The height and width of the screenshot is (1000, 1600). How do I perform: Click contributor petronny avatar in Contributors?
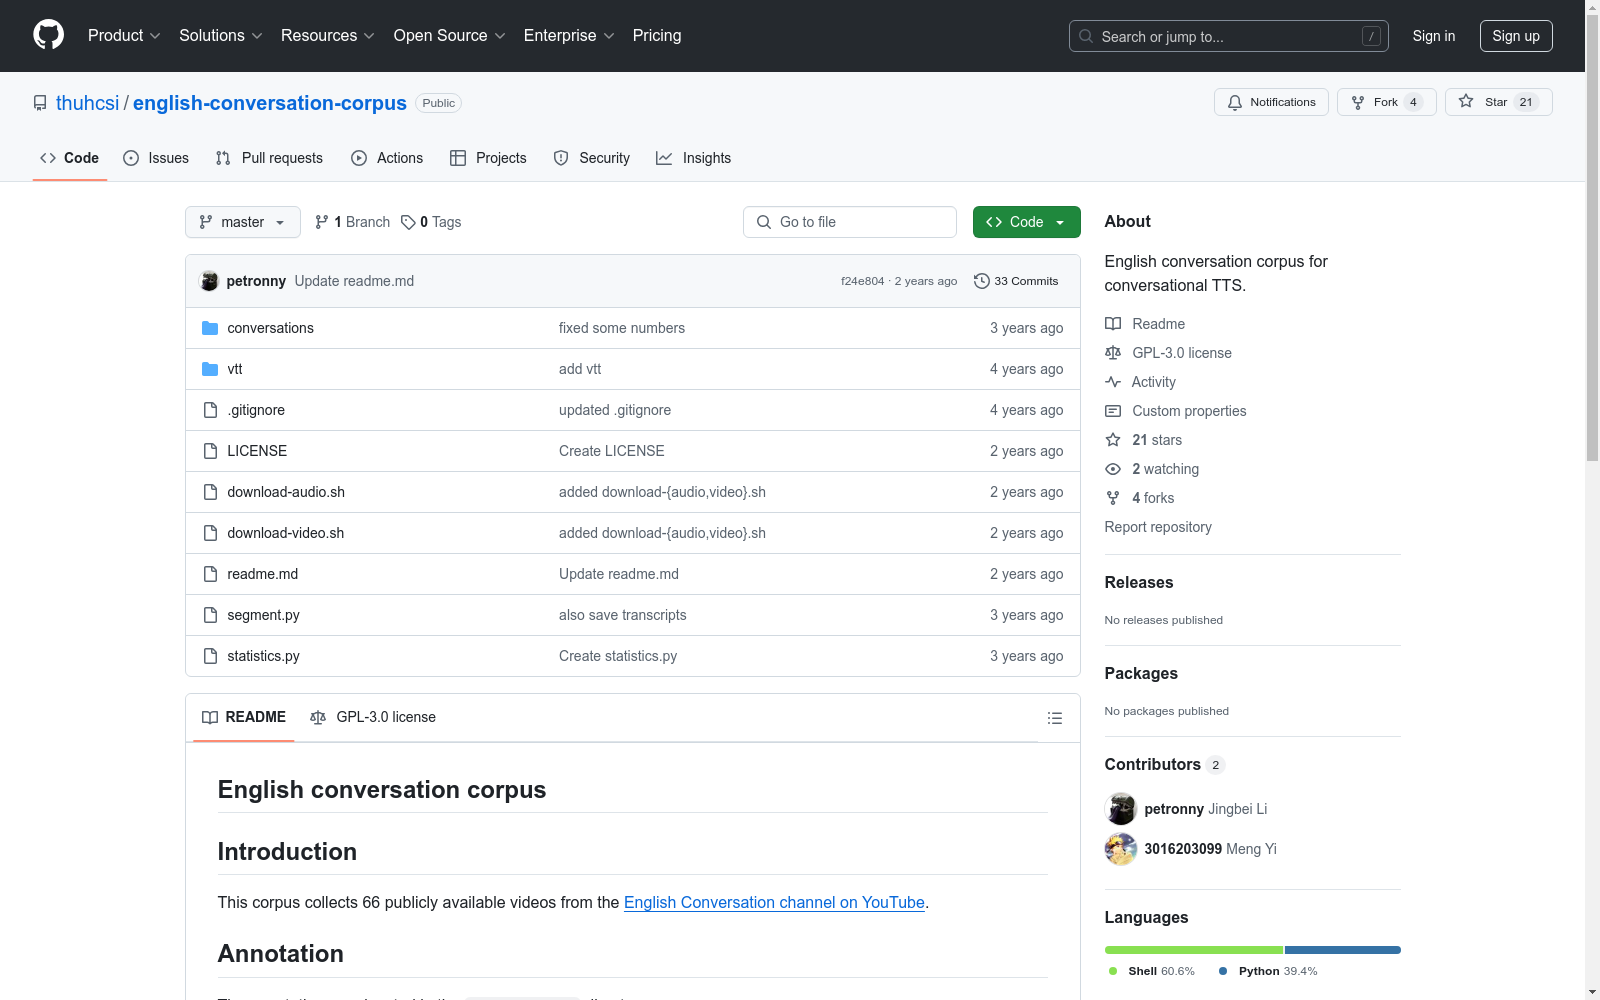click(1121, 809)
